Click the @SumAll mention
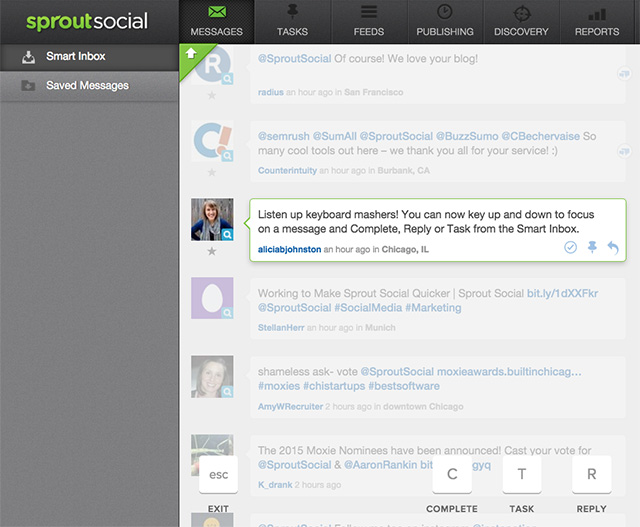The height and width of the screenshot is (527, 640). 335,136
